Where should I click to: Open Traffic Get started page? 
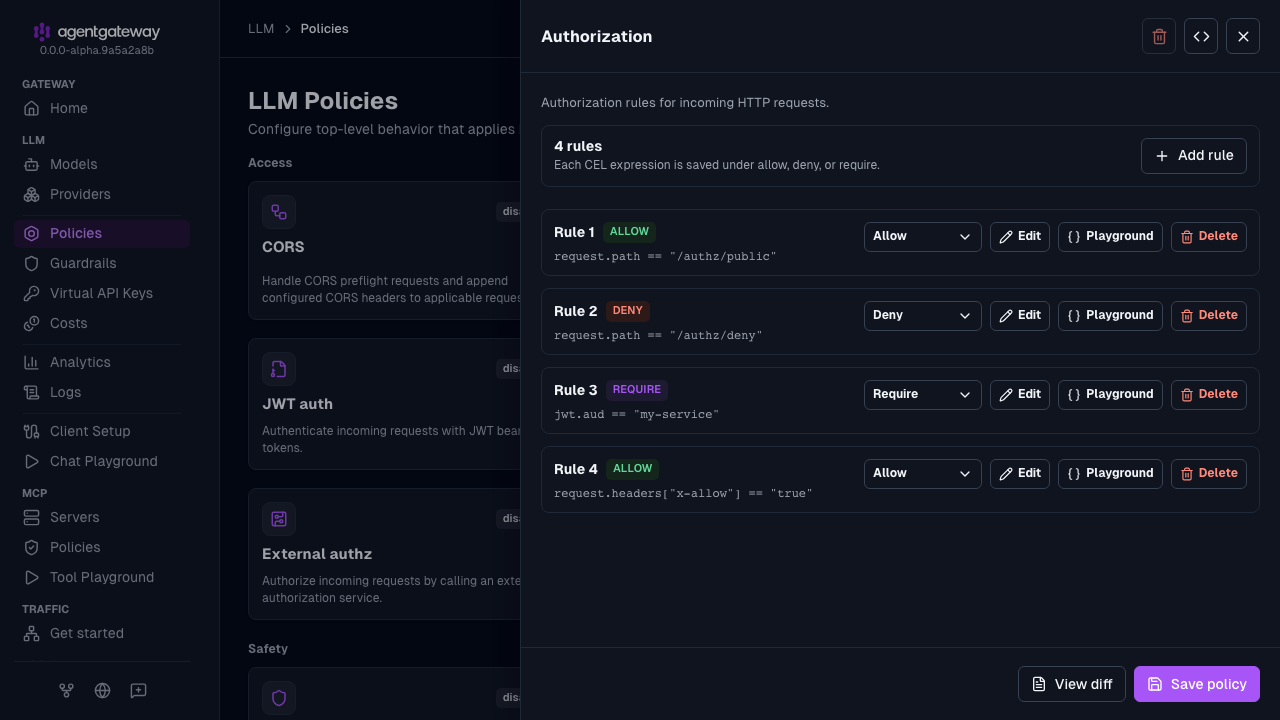tap(102, 633)
